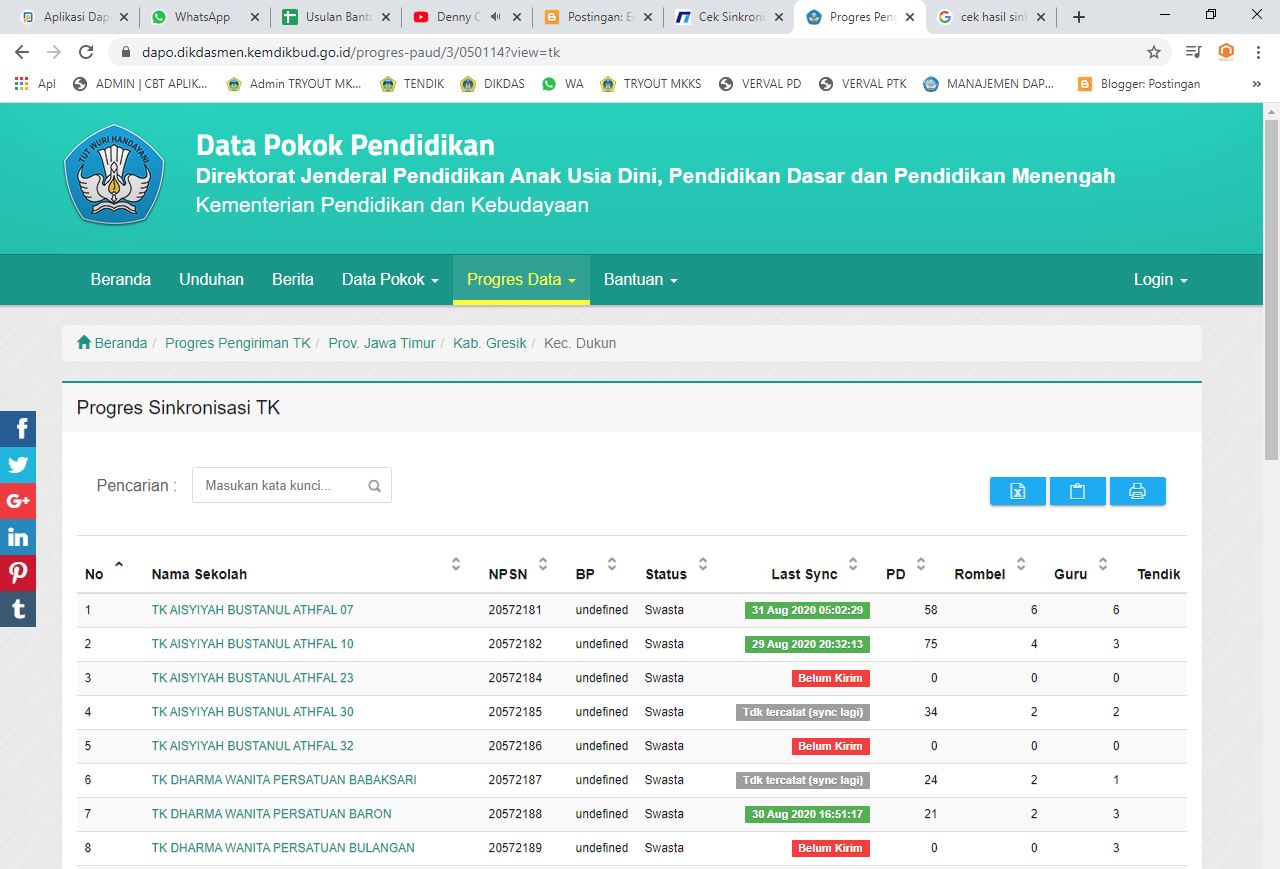
Task: Go to Kab. Gresik breadcrumb link
Action: click(489, 343)
